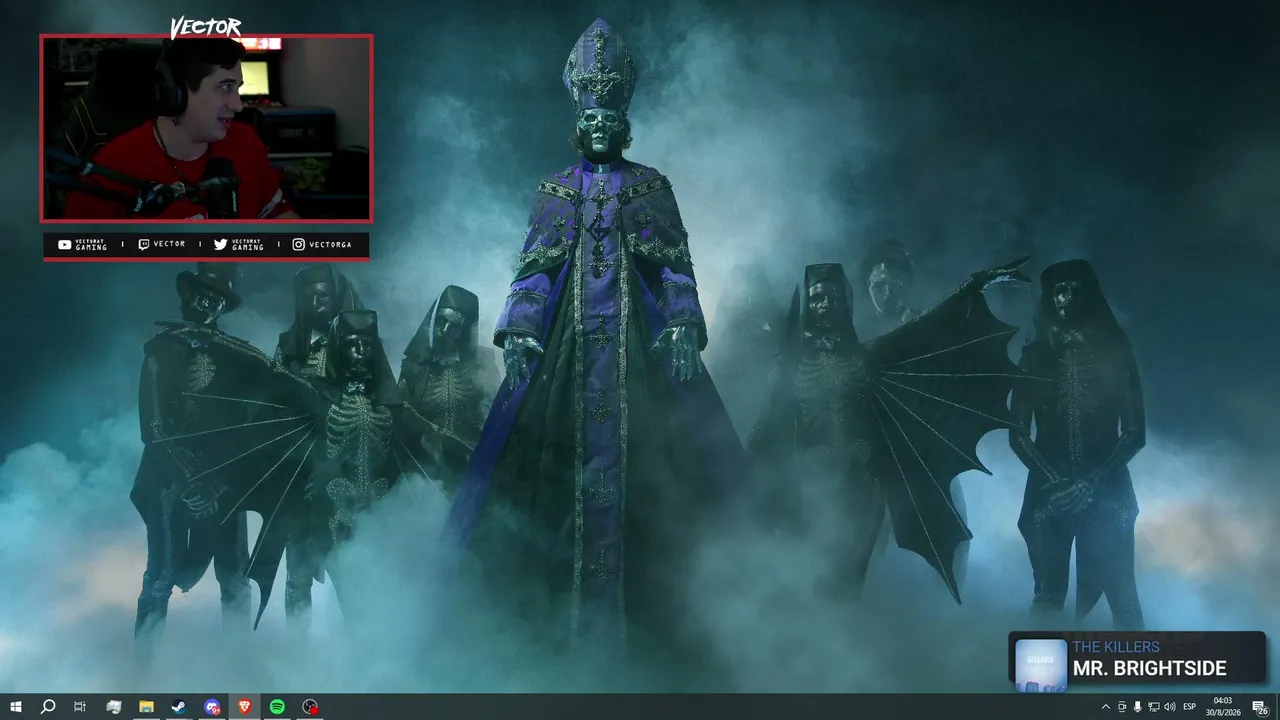The image size is (1280, 720).
Task: Show hidden system tray icons
Action: click(x=1105, y=707)
